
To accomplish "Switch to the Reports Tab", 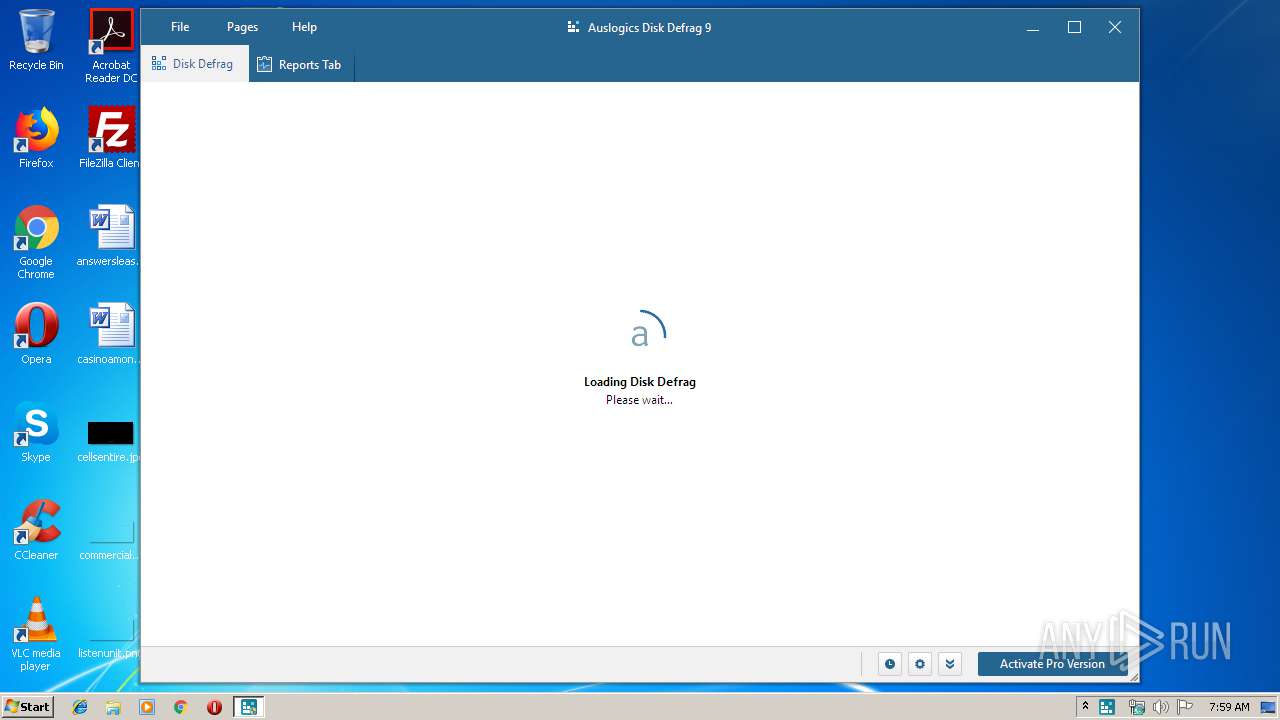I will (300, 65).
